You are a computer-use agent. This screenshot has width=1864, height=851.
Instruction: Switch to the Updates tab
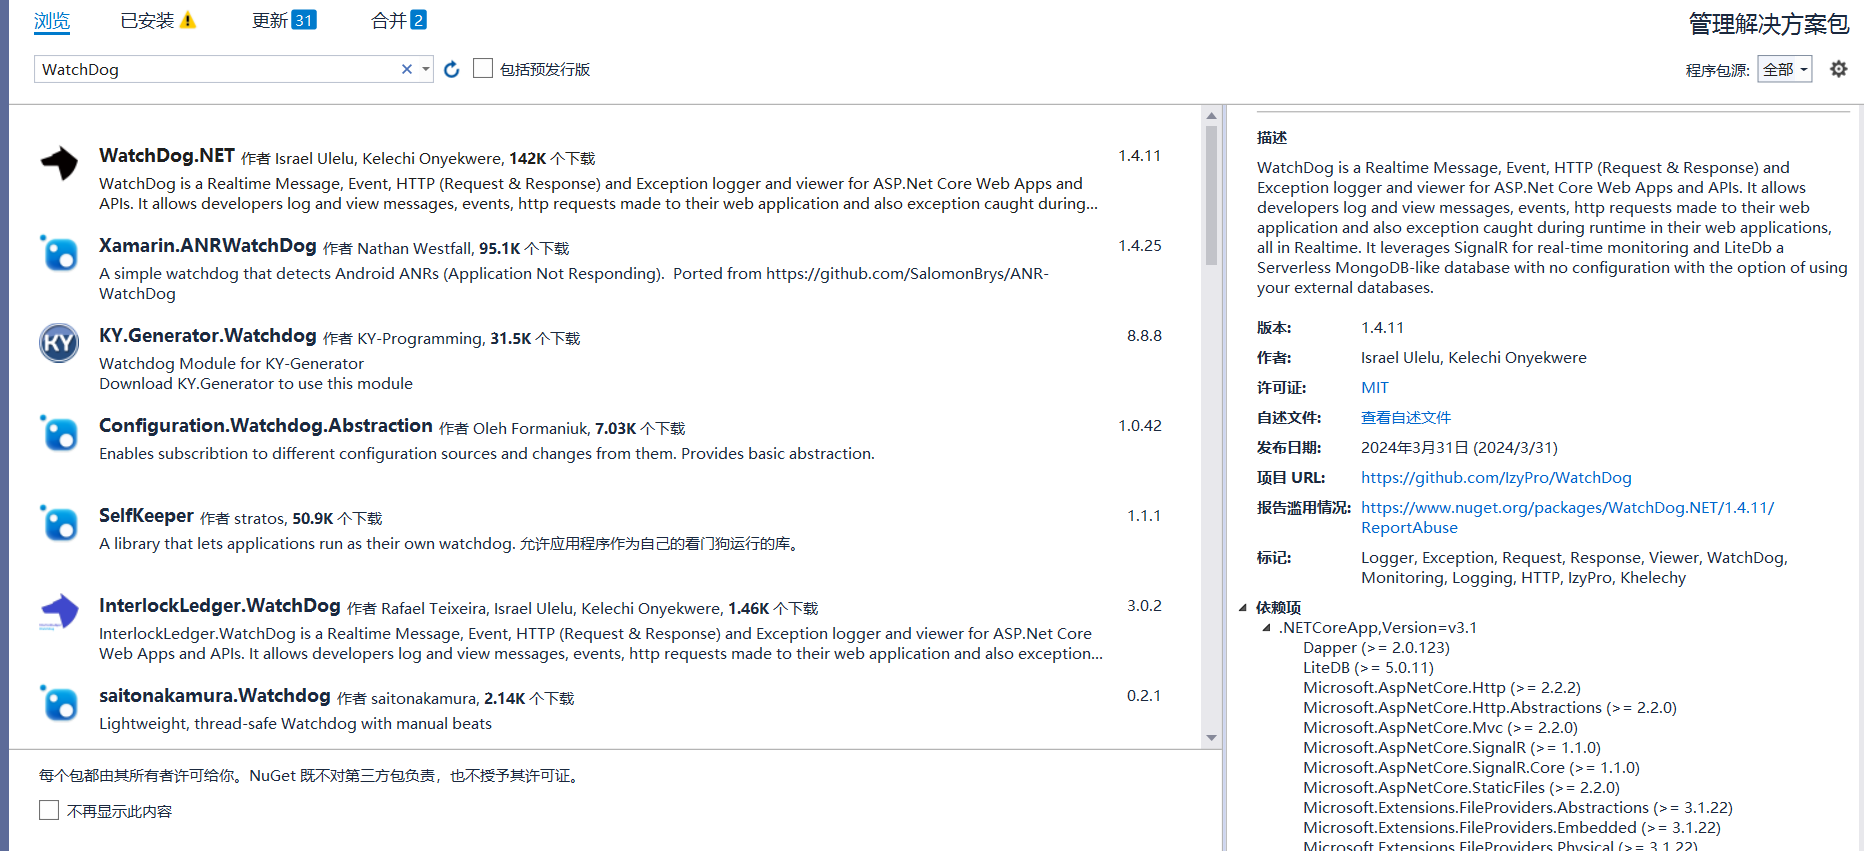269,21
